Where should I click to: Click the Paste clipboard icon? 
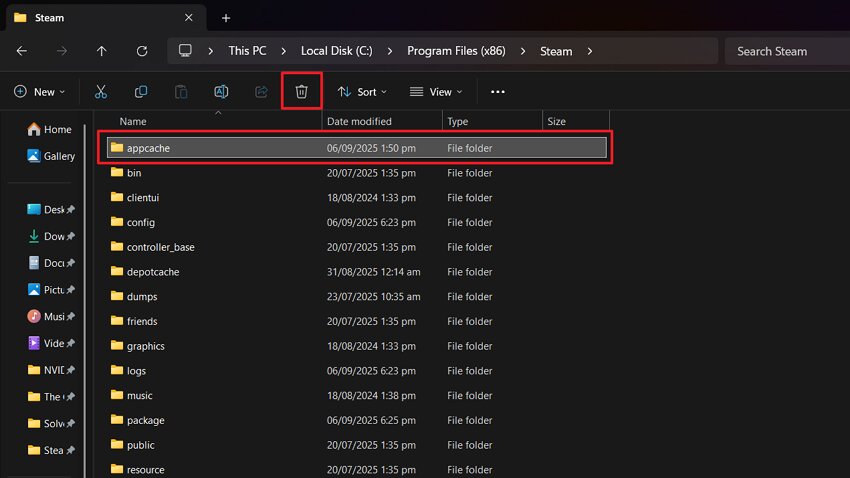tap(181, 92)
